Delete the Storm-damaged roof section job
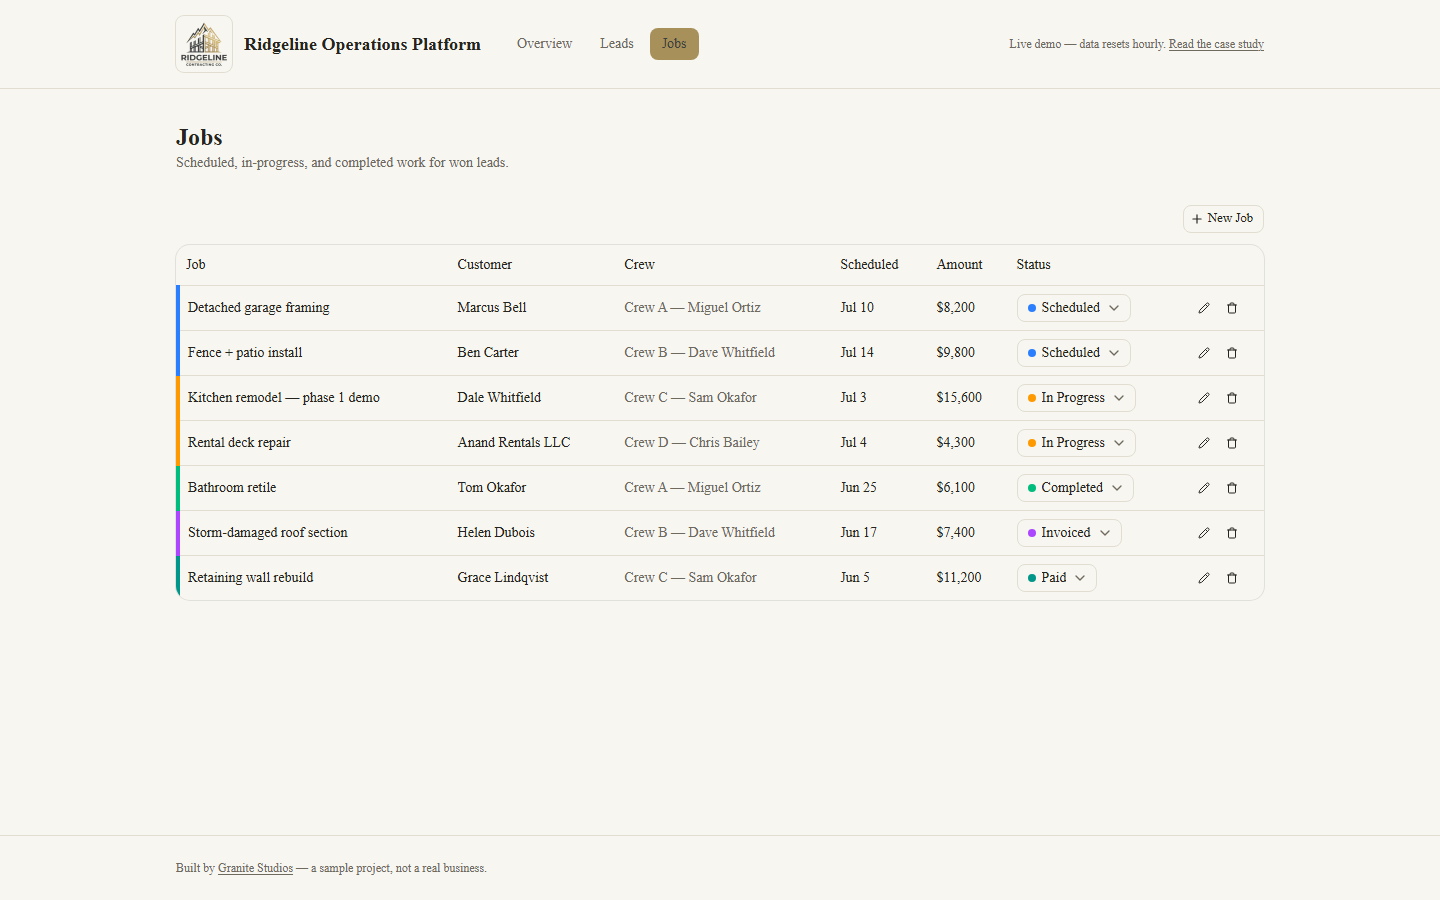1440x900 pixels. pos(1232,533)
